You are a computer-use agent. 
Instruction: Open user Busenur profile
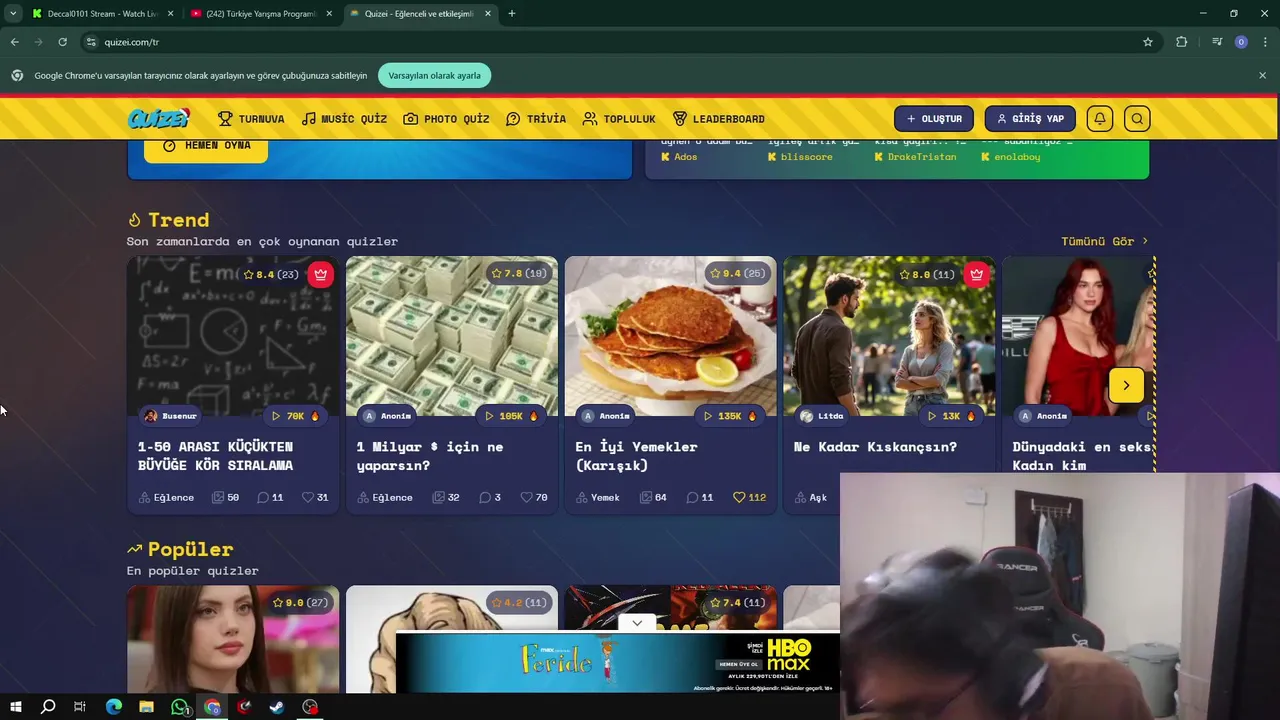[x=170, y=416]
